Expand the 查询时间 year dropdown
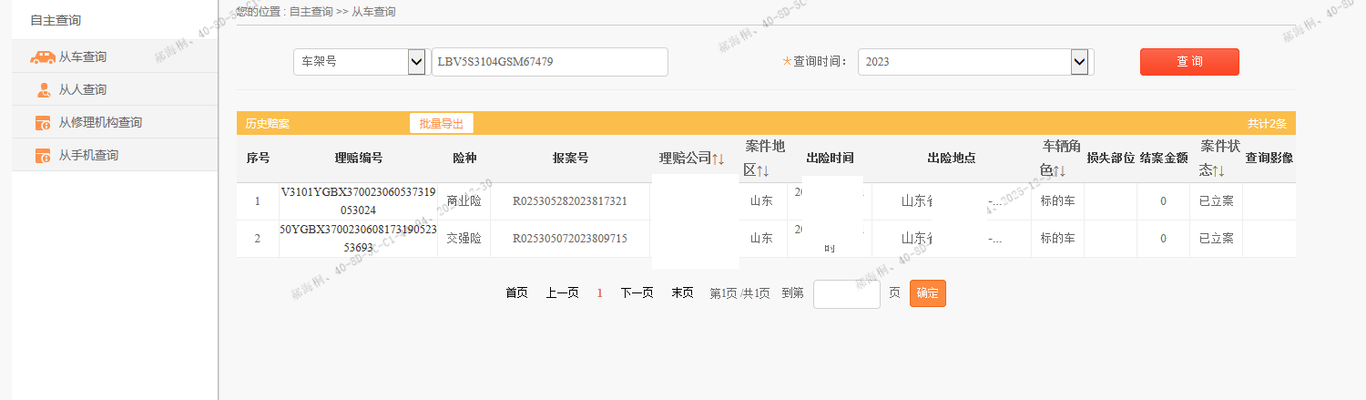 point(1079,62)
